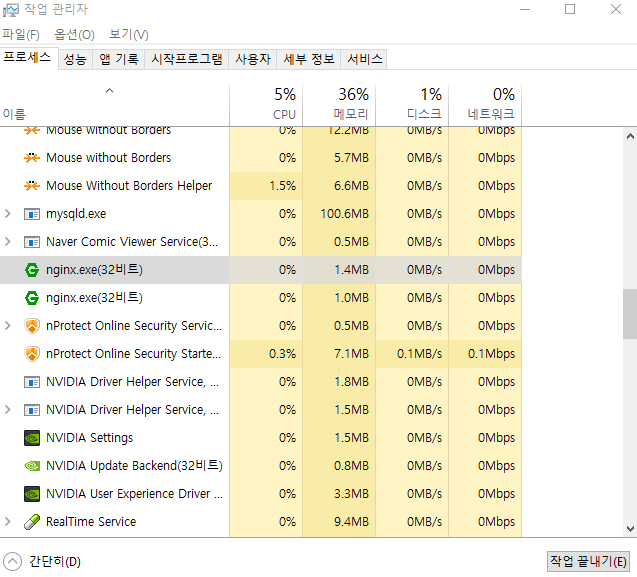Switch to the 시작프로그램 tab
Screen dimensions: 637x577
(x=187, y=59)
